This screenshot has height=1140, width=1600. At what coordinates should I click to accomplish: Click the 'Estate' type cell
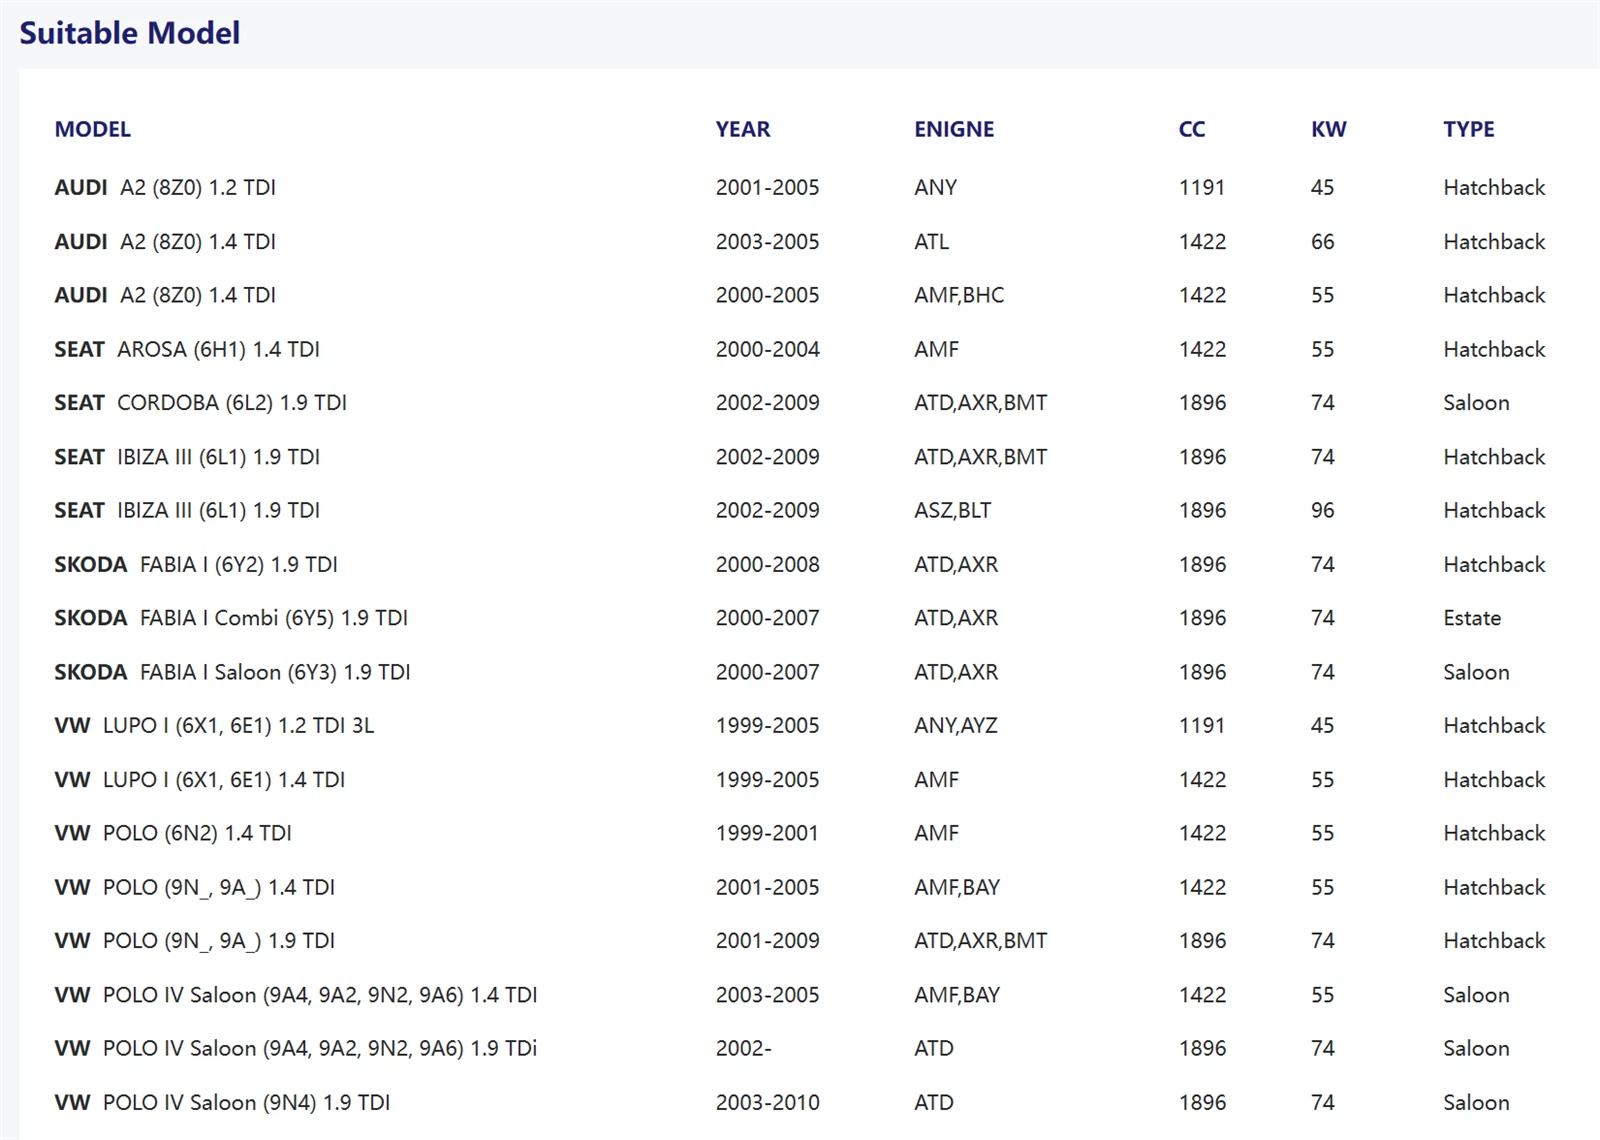point(1472,618)
